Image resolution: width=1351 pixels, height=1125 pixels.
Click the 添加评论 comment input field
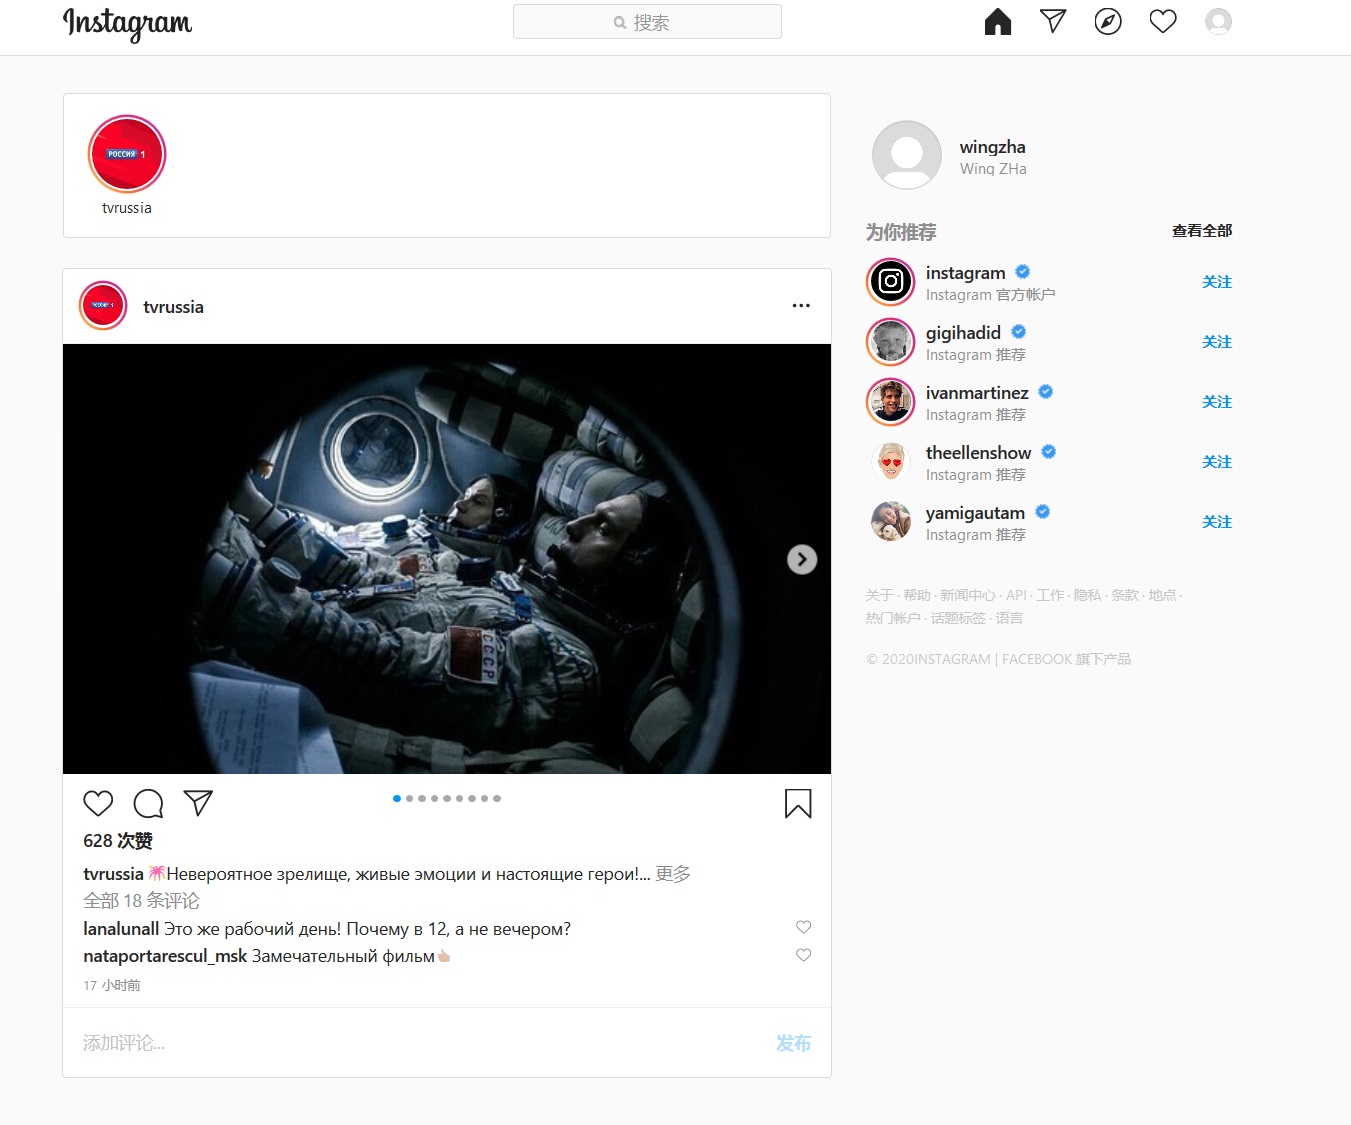coord(420,1043)
